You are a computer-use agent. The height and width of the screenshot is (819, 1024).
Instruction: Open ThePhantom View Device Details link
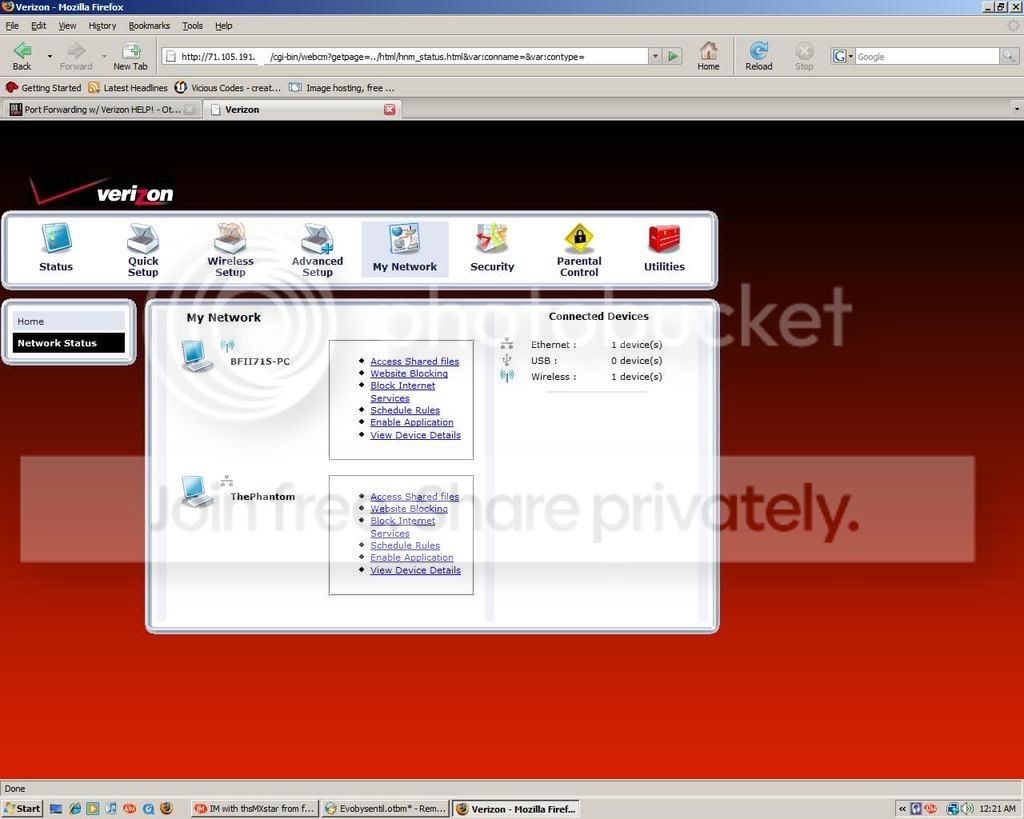[x=415, y=570]
